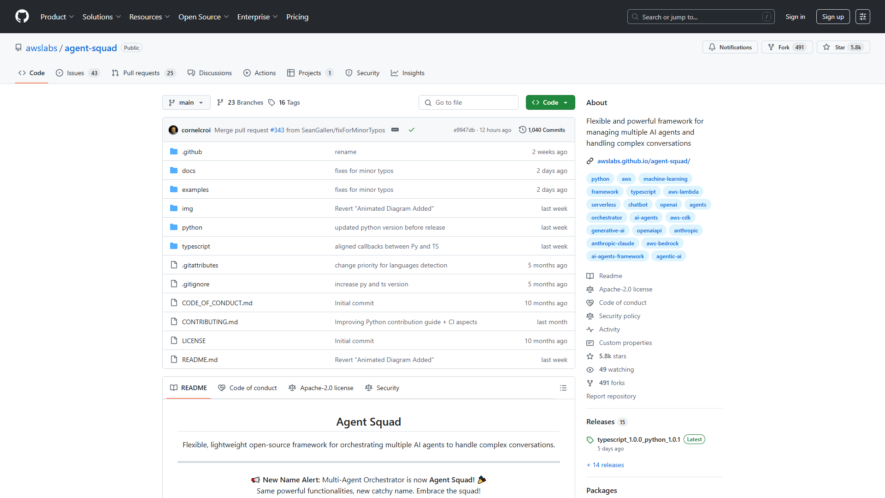Open the .github folder
Image resolution: width=885 pixels, height=498 pixels.
coord(191,152)
